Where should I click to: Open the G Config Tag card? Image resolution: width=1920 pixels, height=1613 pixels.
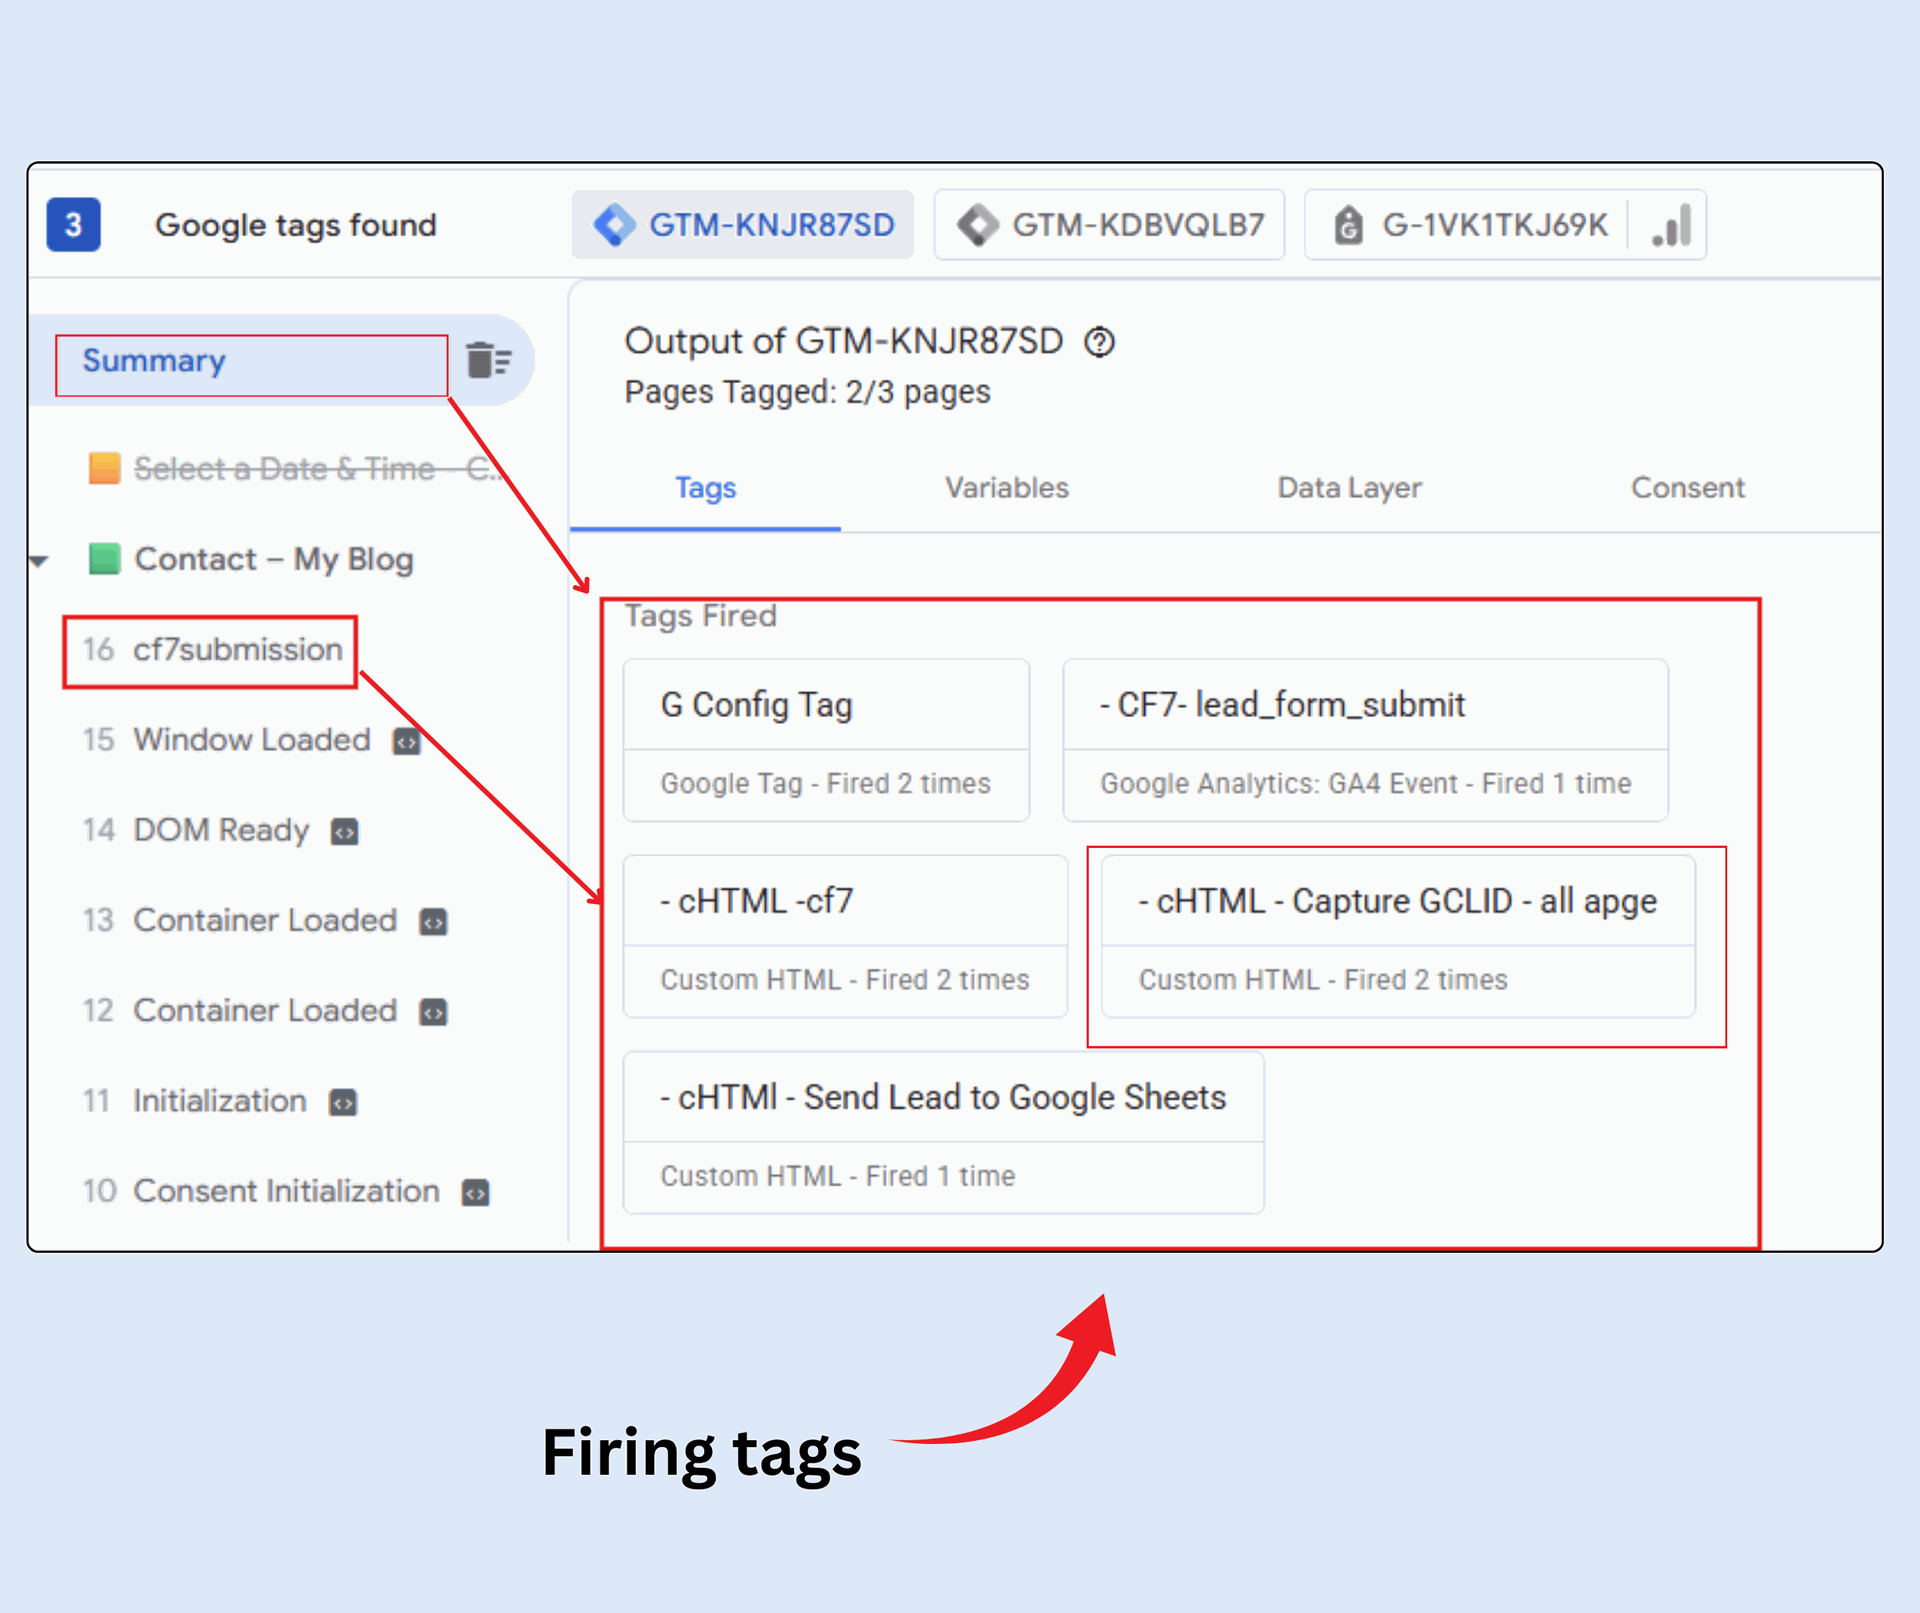tap(826, 739)
